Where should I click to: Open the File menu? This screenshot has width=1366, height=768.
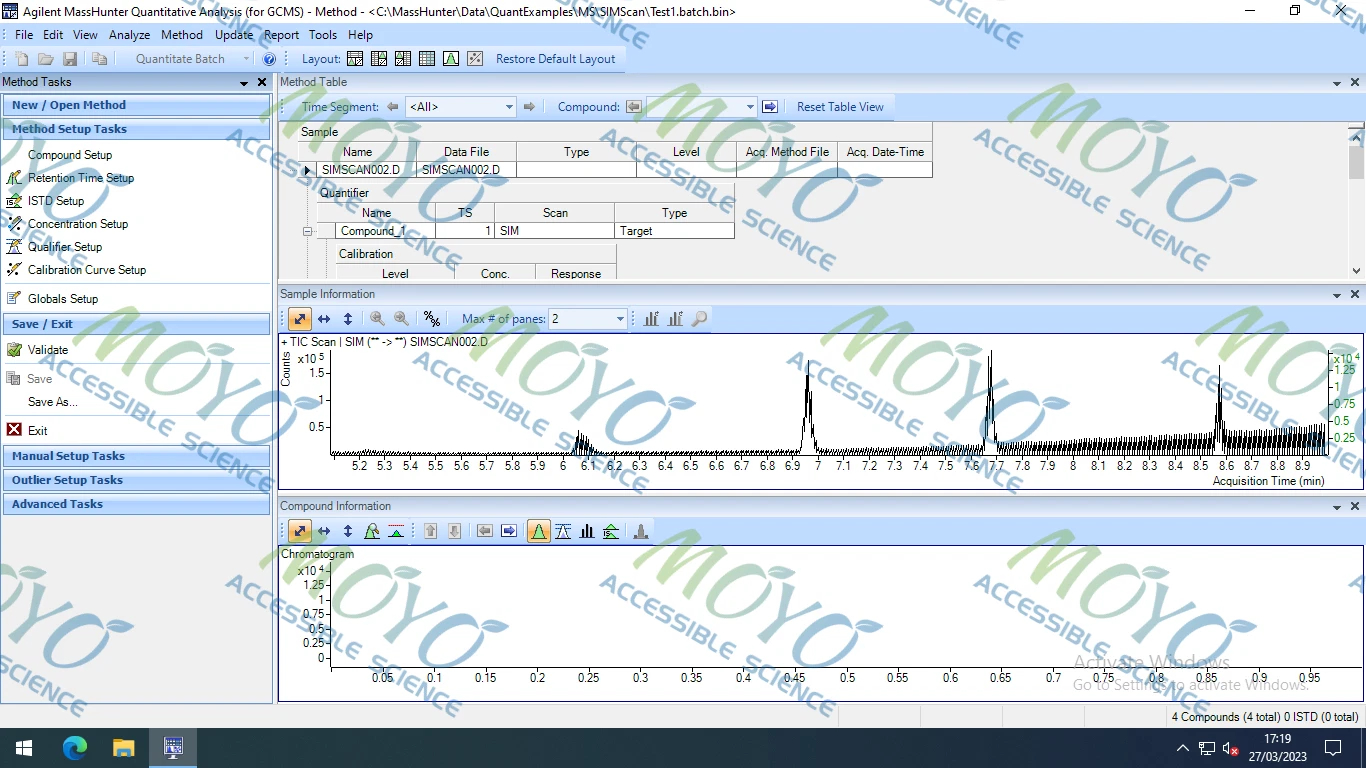click(24, 35)
